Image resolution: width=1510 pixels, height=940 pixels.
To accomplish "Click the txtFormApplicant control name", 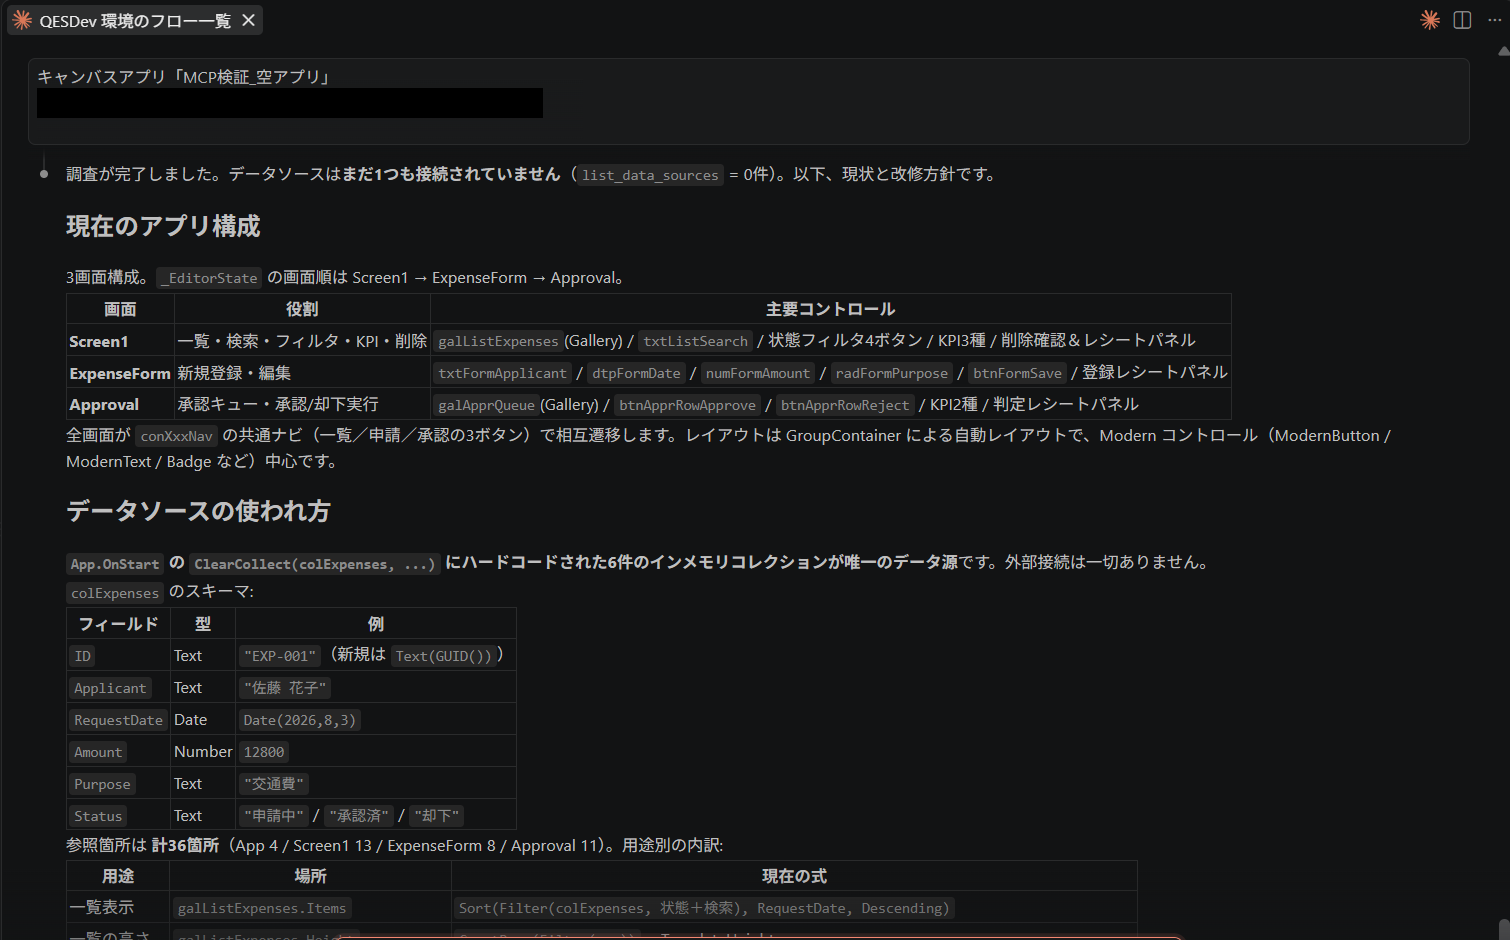I will [x=502, y=374].
